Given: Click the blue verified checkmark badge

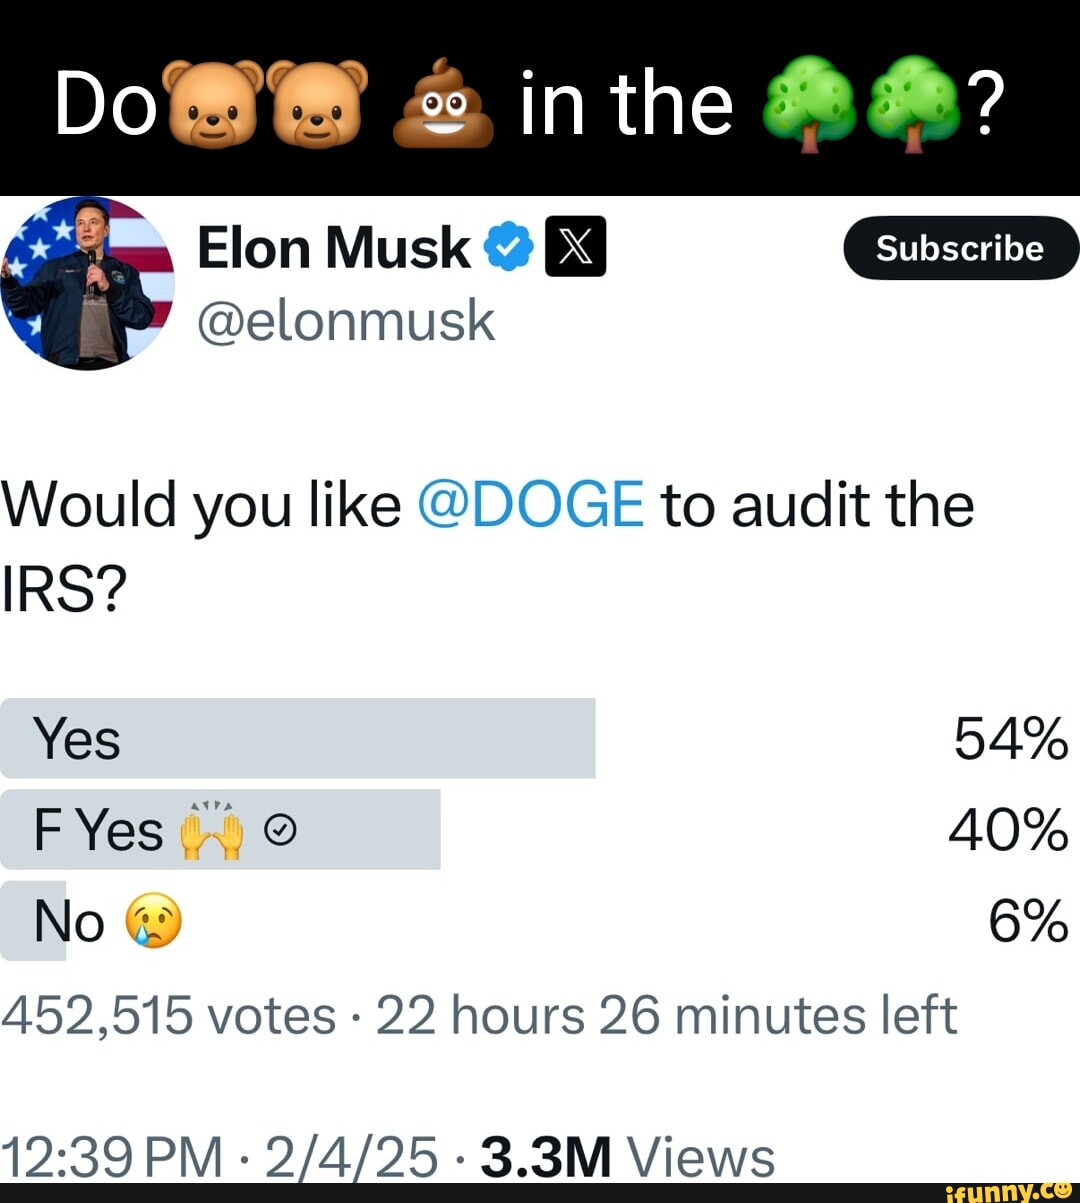Looking at the screenshot, I should point(506,246).
